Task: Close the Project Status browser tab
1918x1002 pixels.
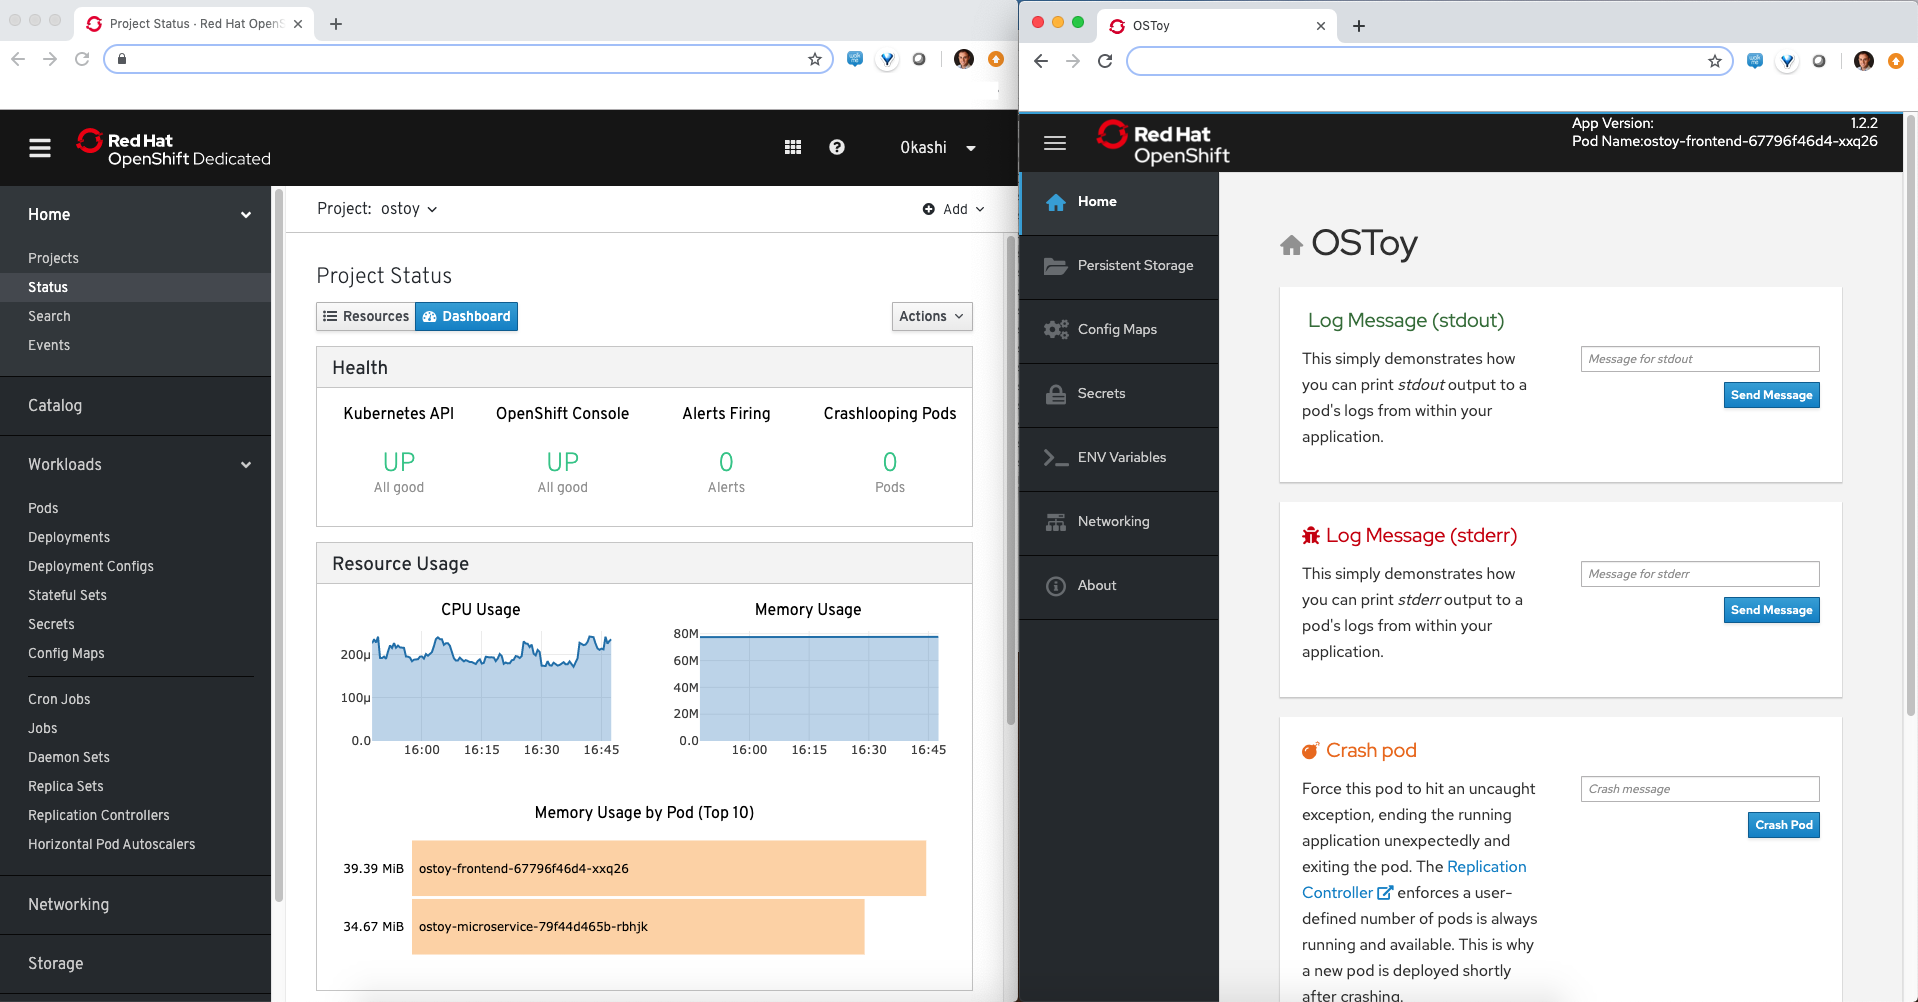Action: pyautogui.click(x=298, y=24)
